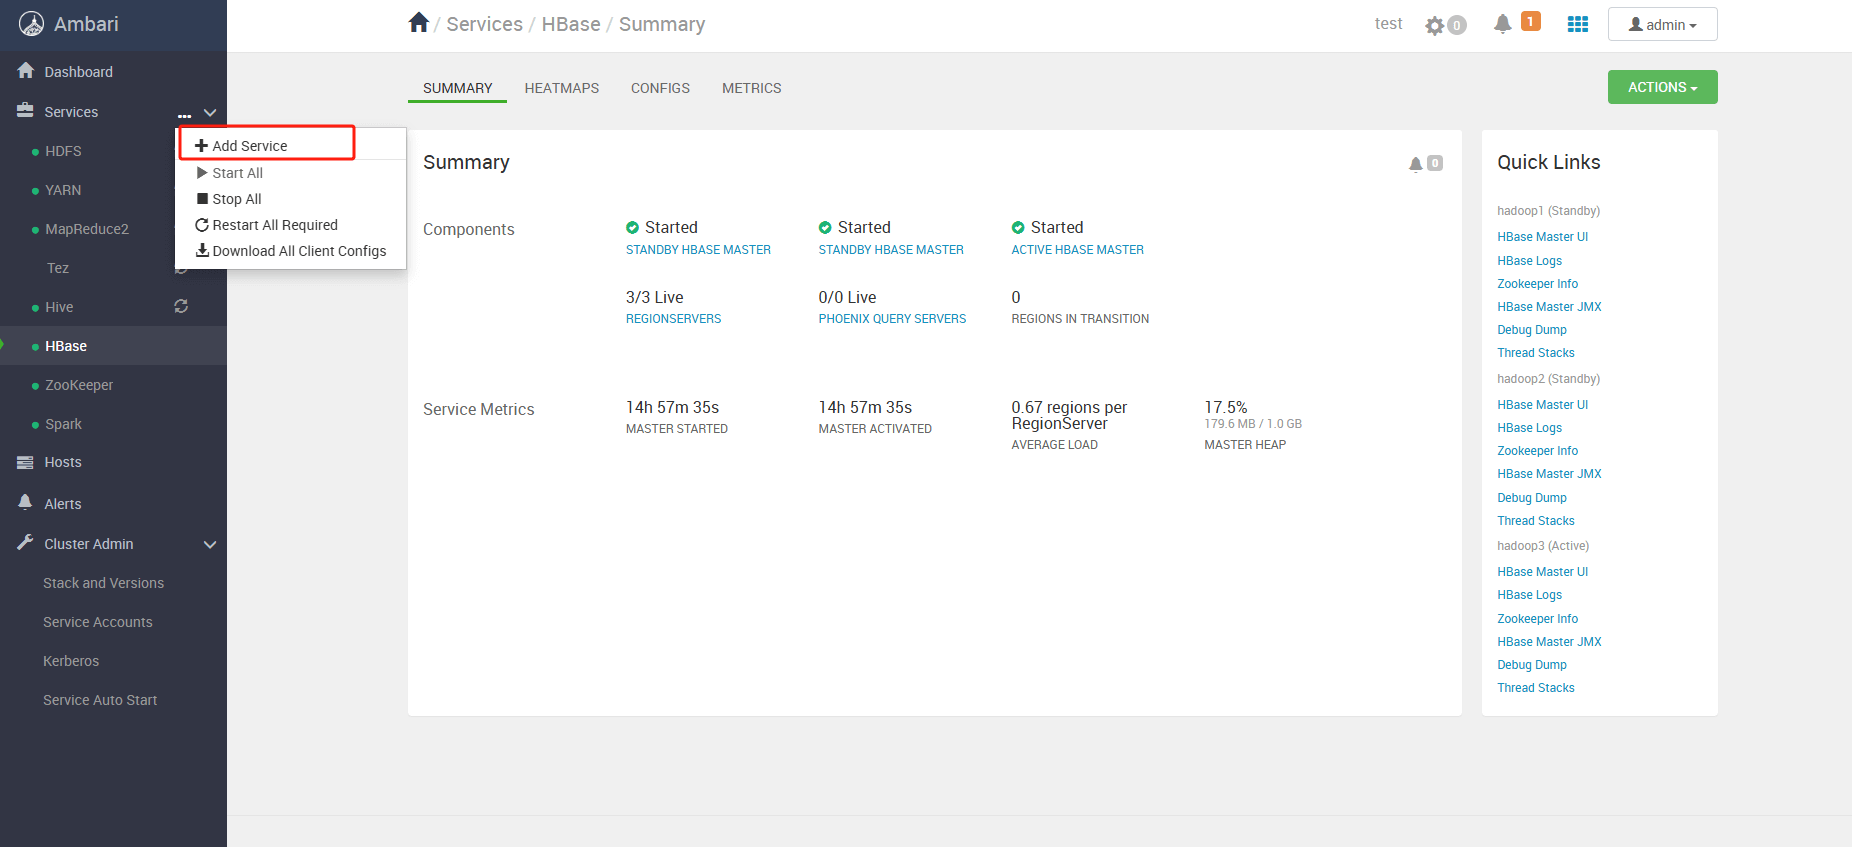
Task: Open YARN service in sidebar
Action: pos(63,190)
